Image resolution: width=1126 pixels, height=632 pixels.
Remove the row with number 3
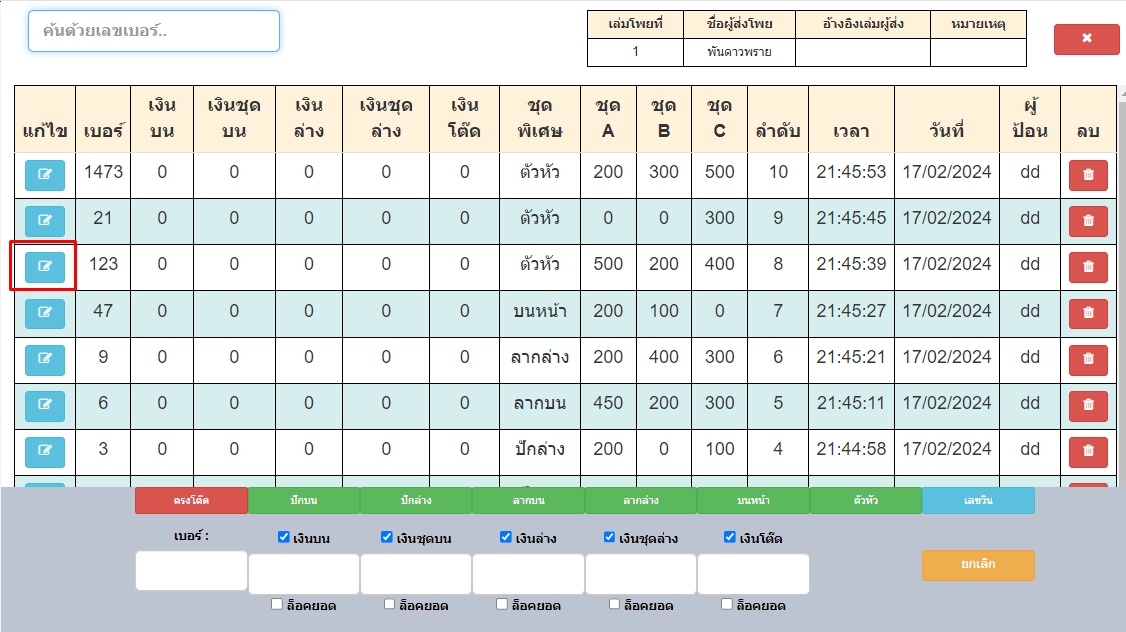[1088, 451]
